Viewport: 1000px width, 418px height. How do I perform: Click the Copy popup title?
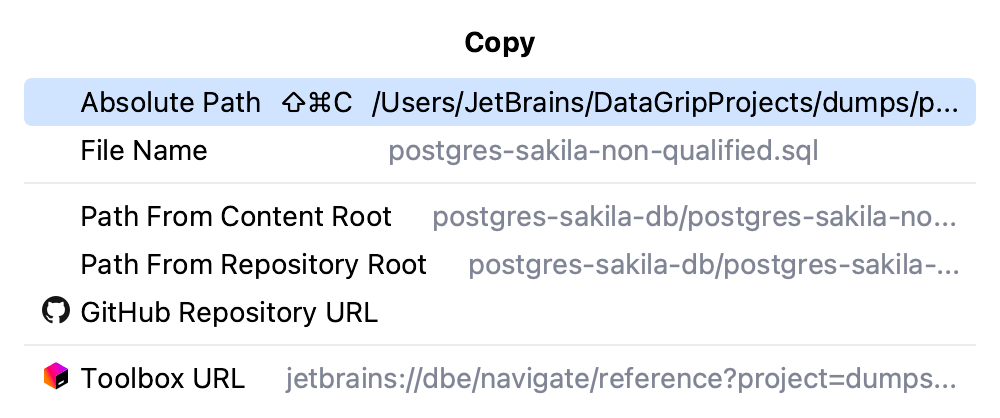pyautogui.click(x=499, y=43)
